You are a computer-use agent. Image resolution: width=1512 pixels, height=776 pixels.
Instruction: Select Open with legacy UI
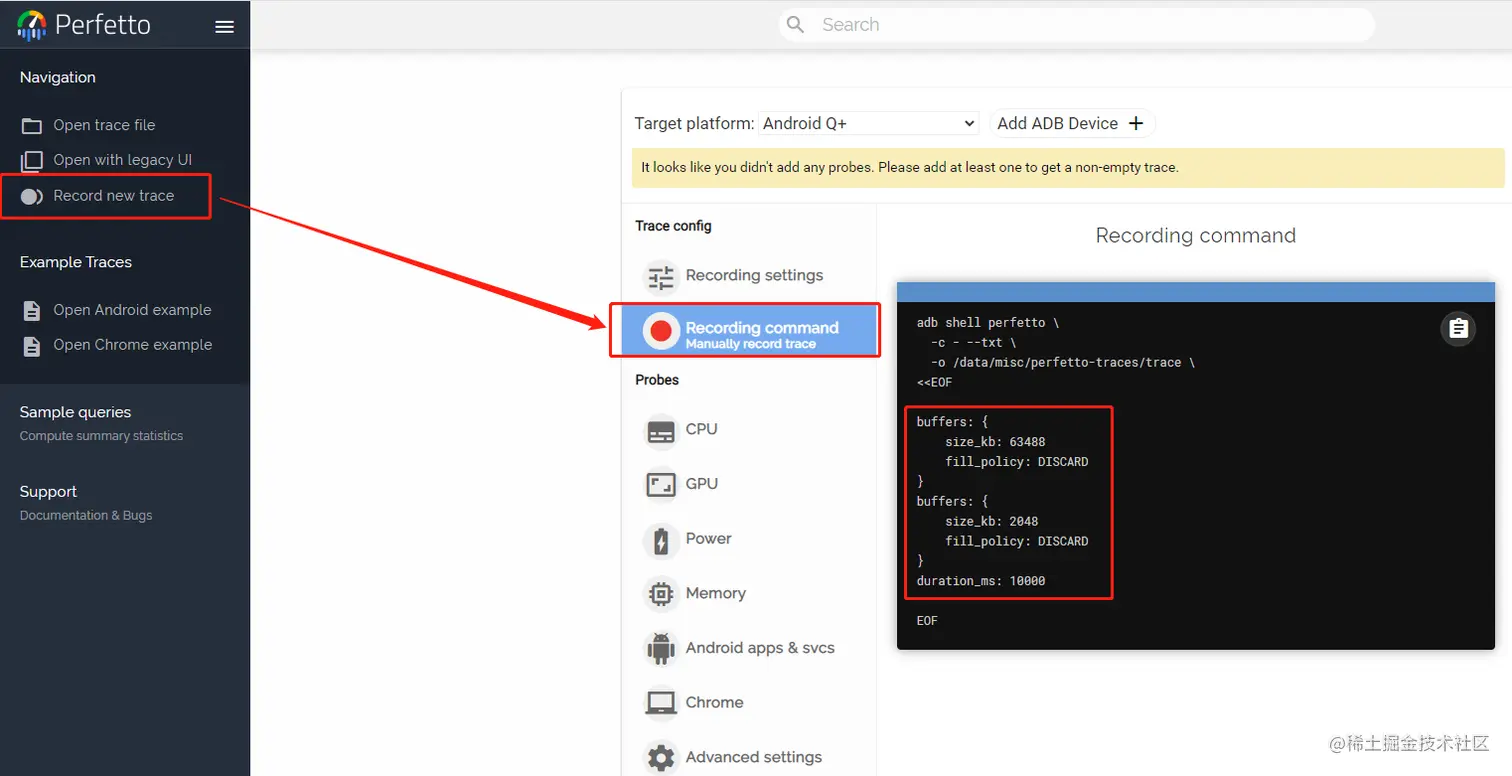click(x=122, y=160)
